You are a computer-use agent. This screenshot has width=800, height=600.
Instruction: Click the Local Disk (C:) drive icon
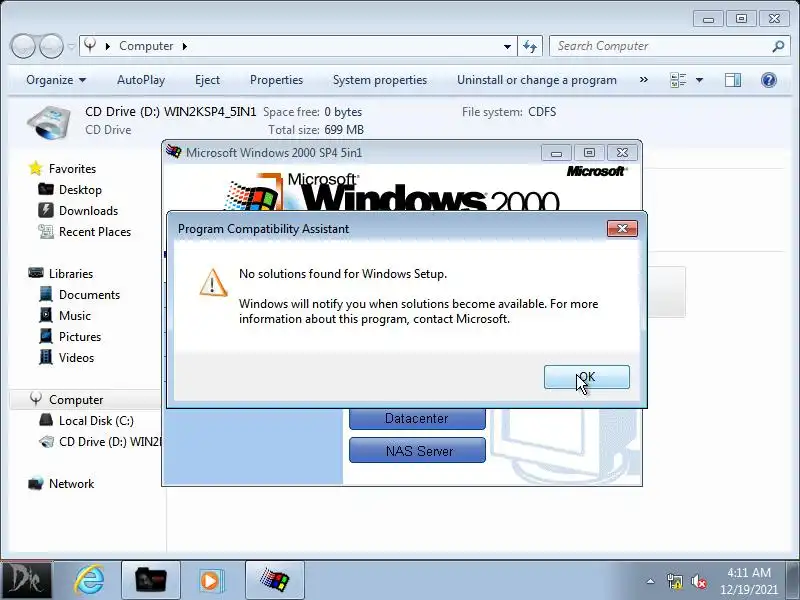(46, 420)
